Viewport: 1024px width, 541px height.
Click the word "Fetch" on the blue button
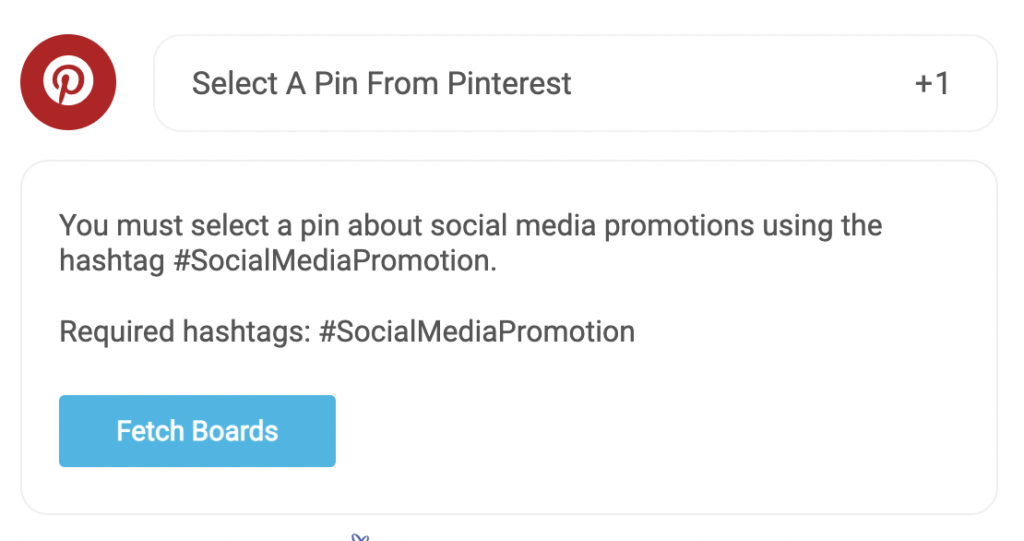tap(150, 431)
